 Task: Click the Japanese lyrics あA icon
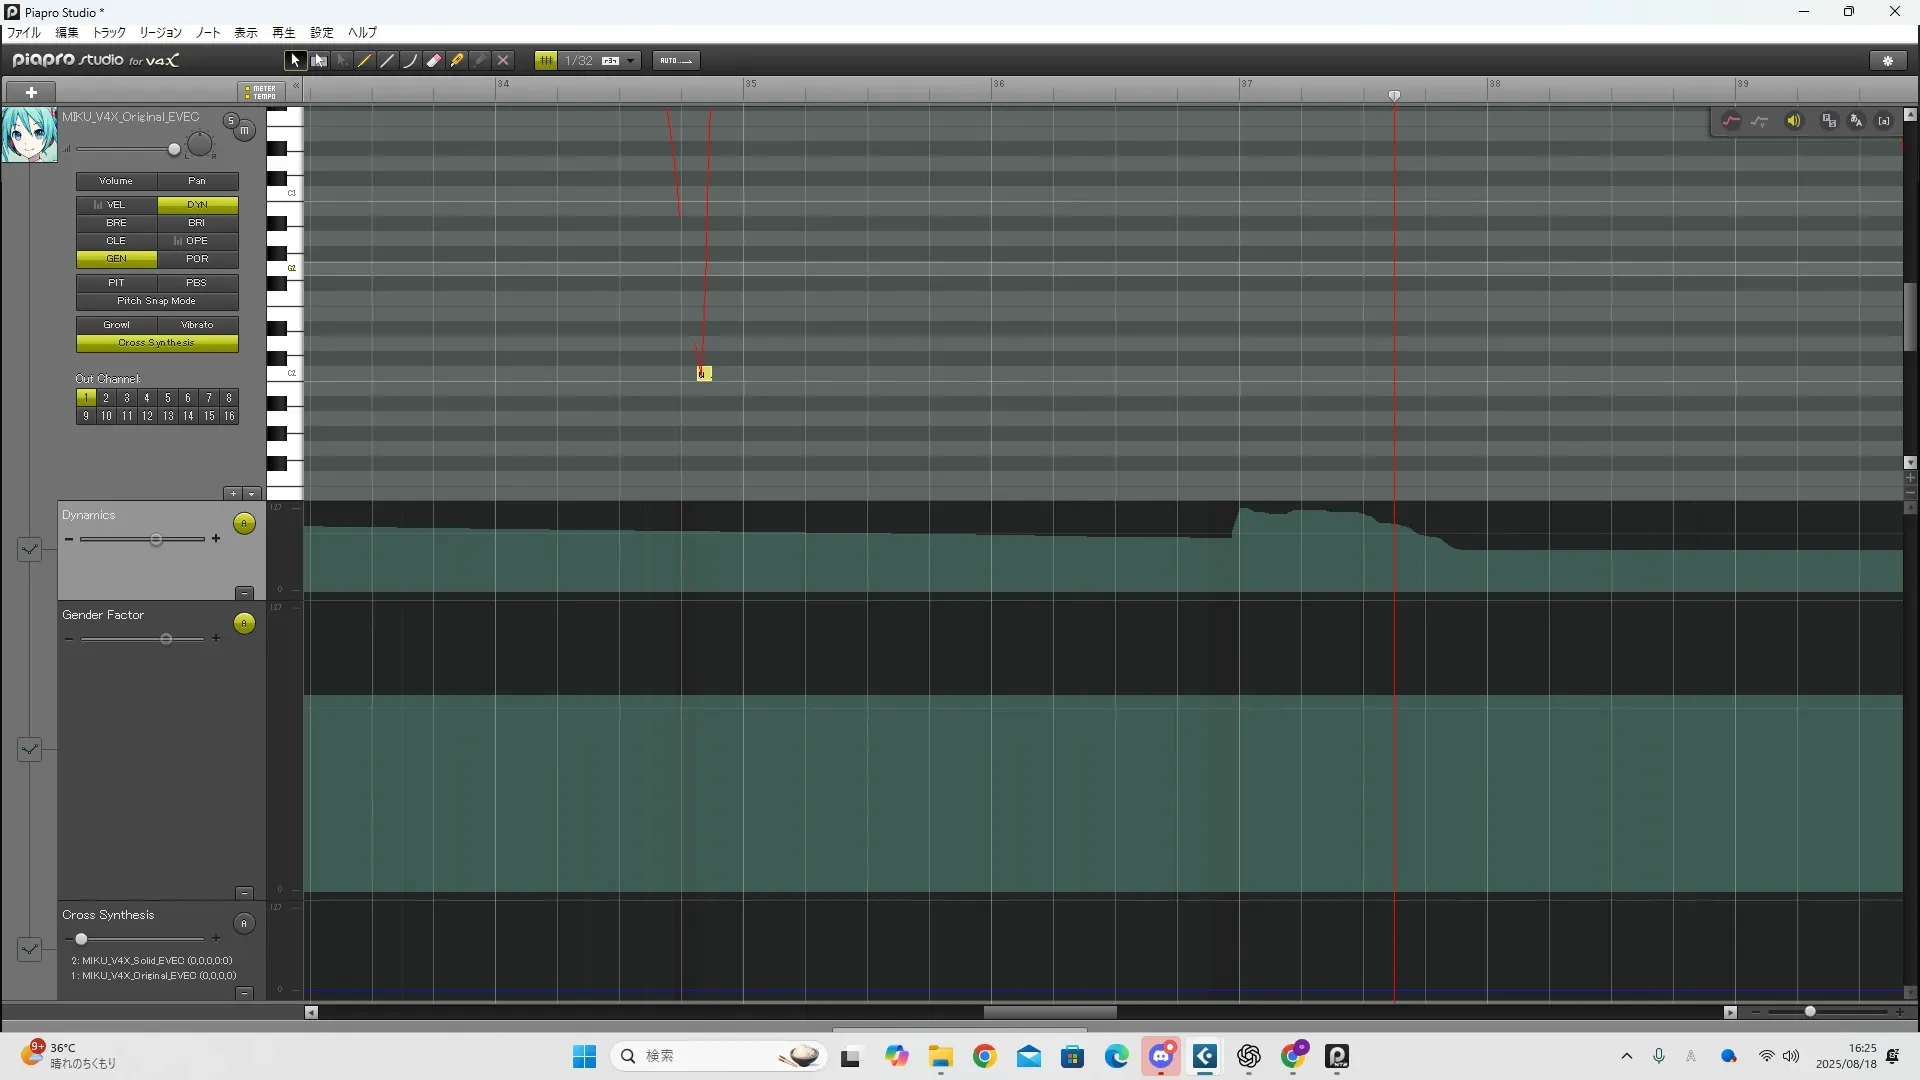coord(1856,121)
